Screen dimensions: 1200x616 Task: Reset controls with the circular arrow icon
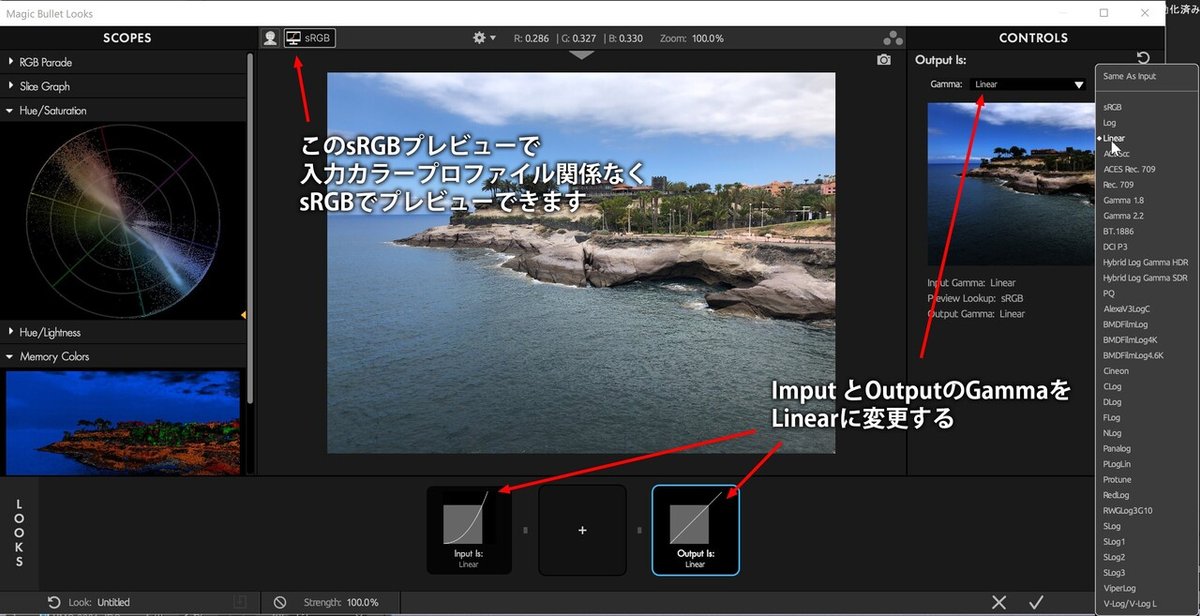[1143, 59]
